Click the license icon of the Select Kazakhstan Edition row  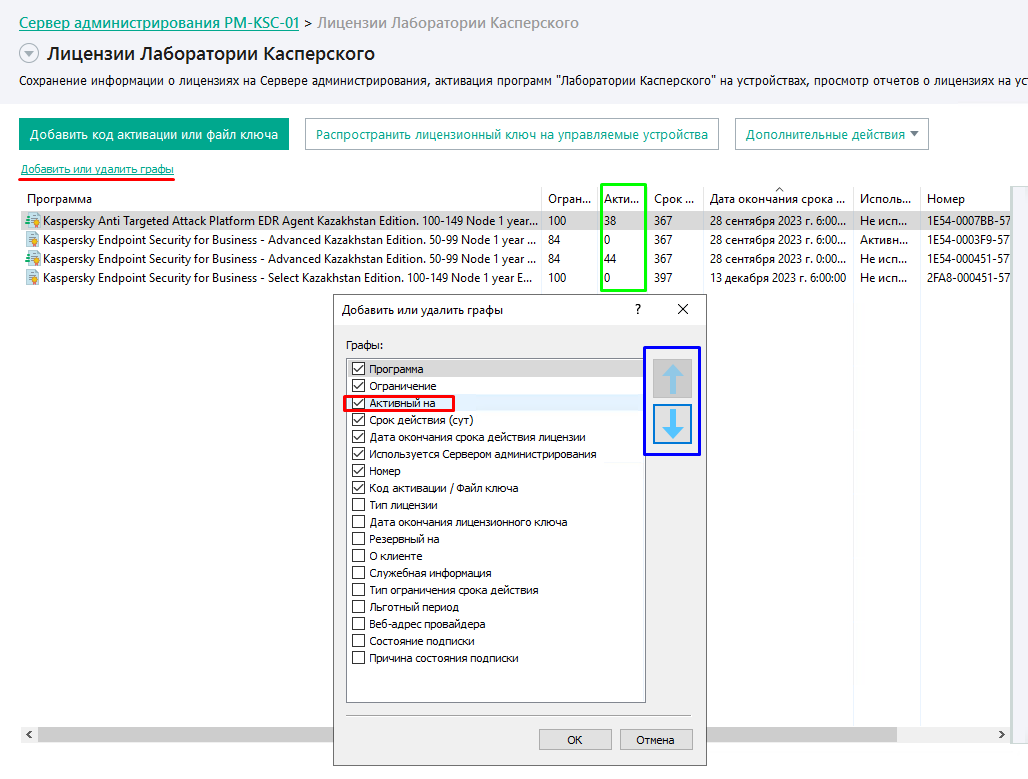click(32, 278)
